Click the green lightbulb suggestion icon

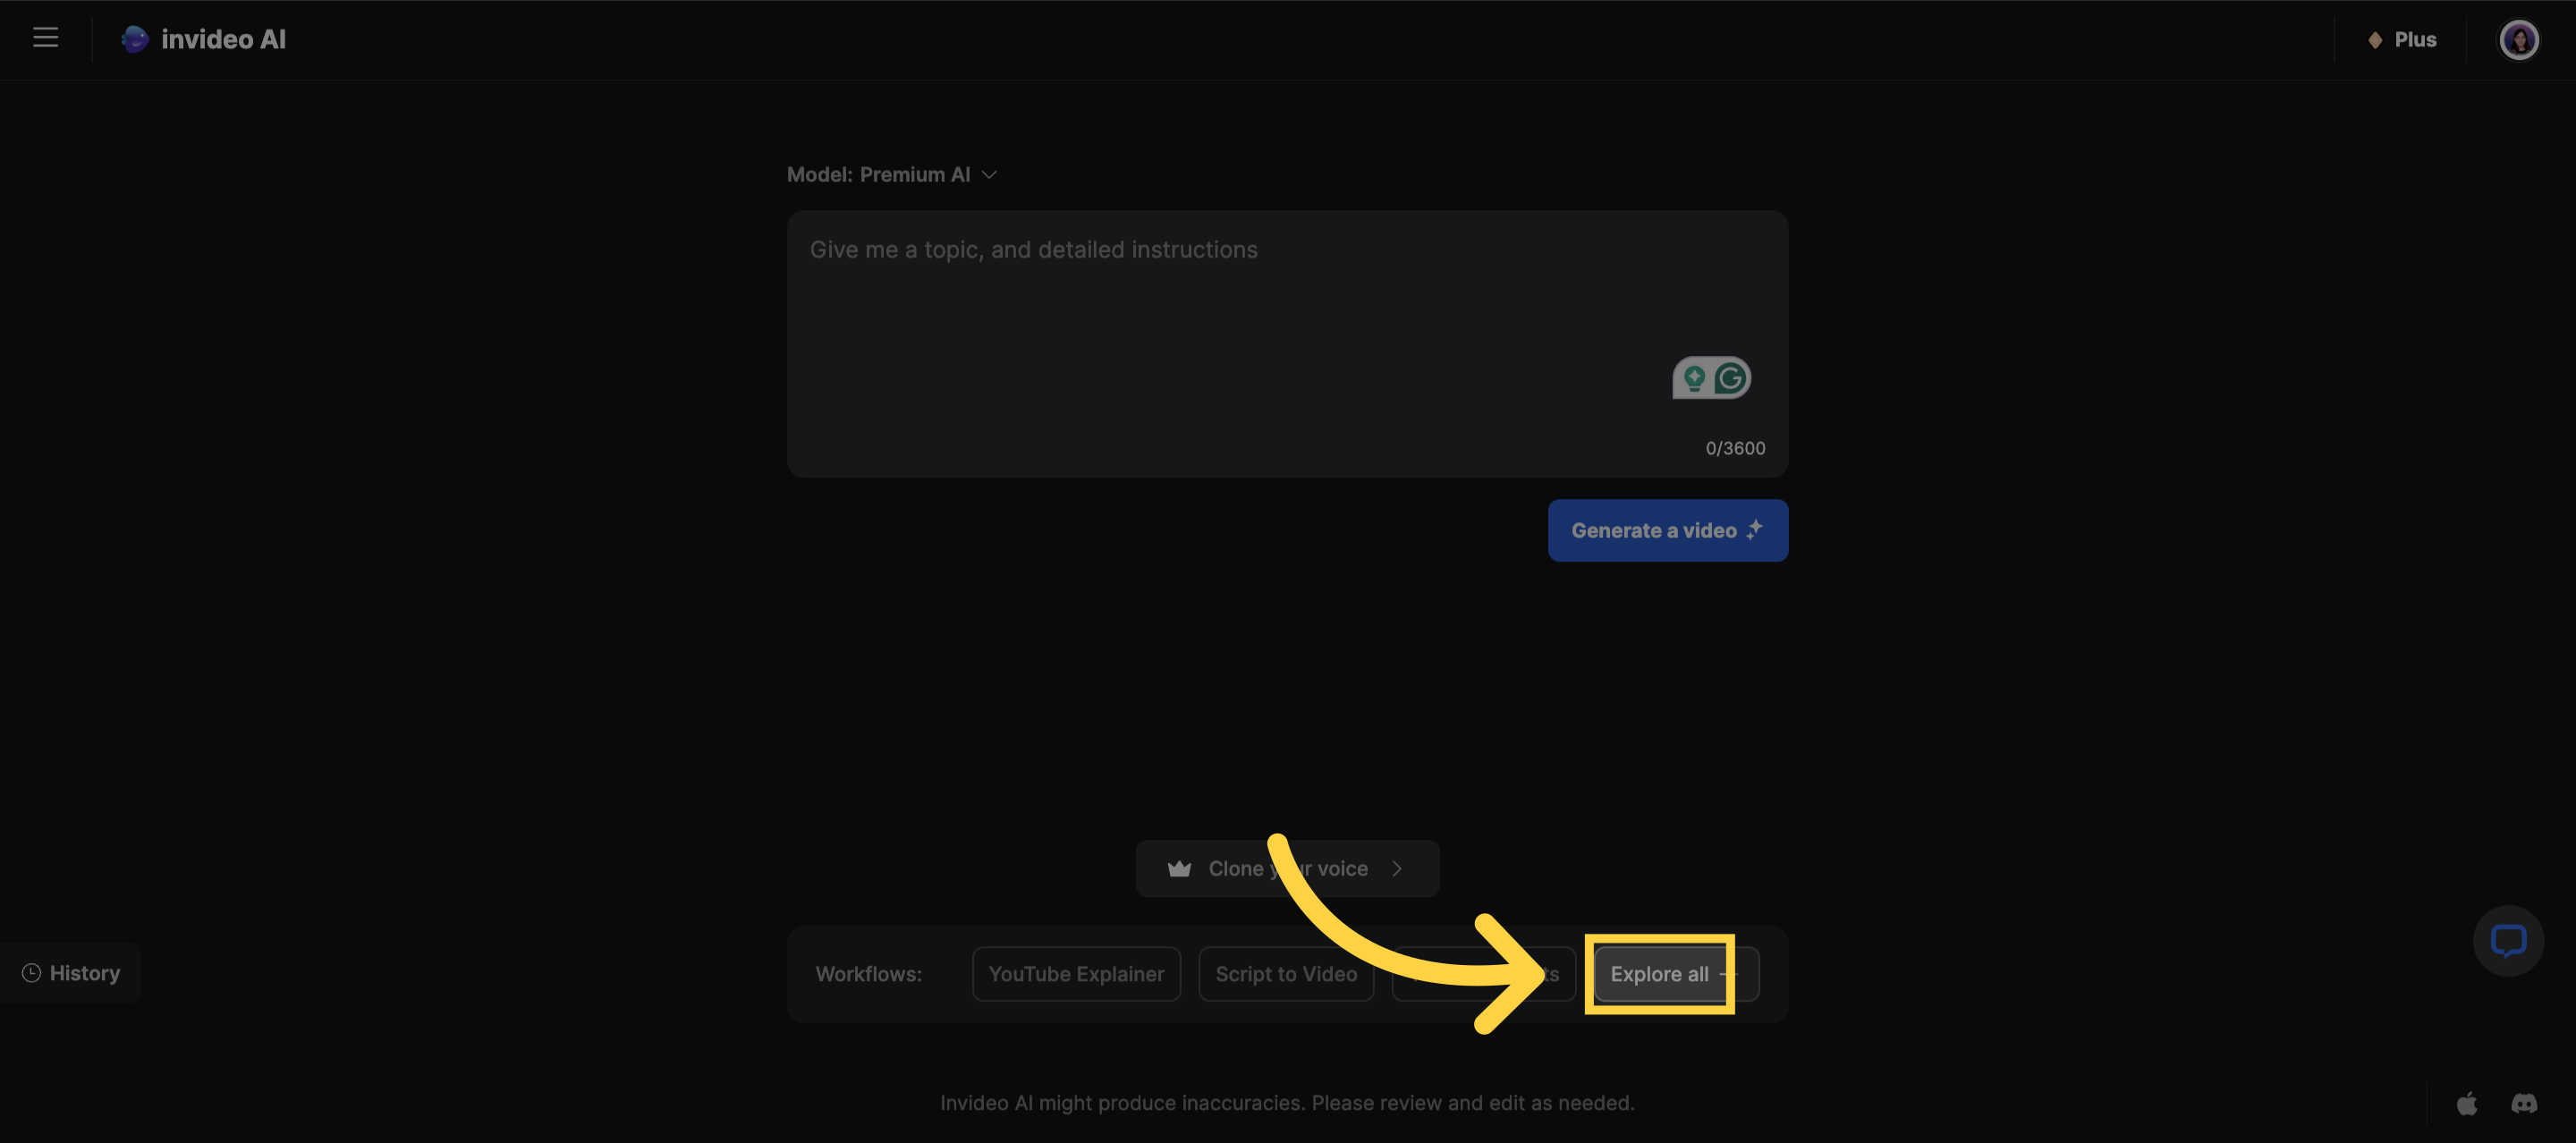(1693, 378)
